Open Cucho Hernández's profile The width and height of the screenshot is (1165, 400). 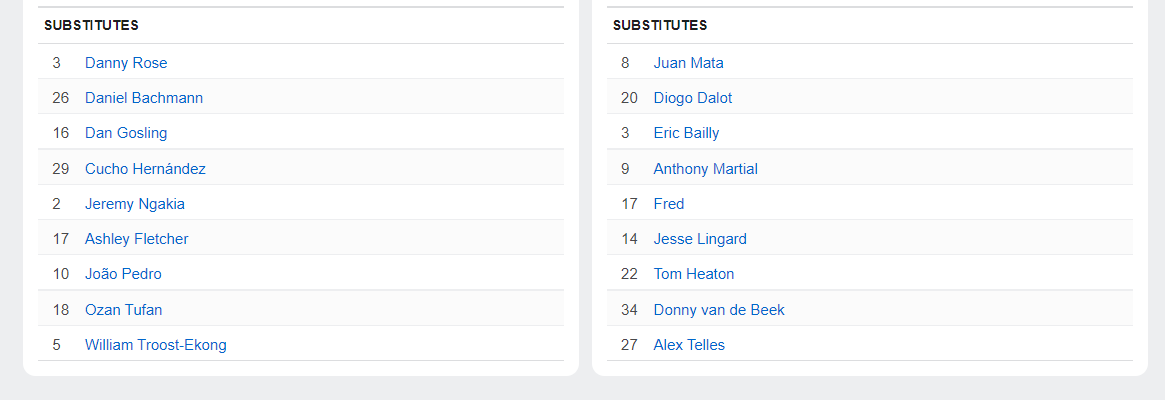point(145,169)
